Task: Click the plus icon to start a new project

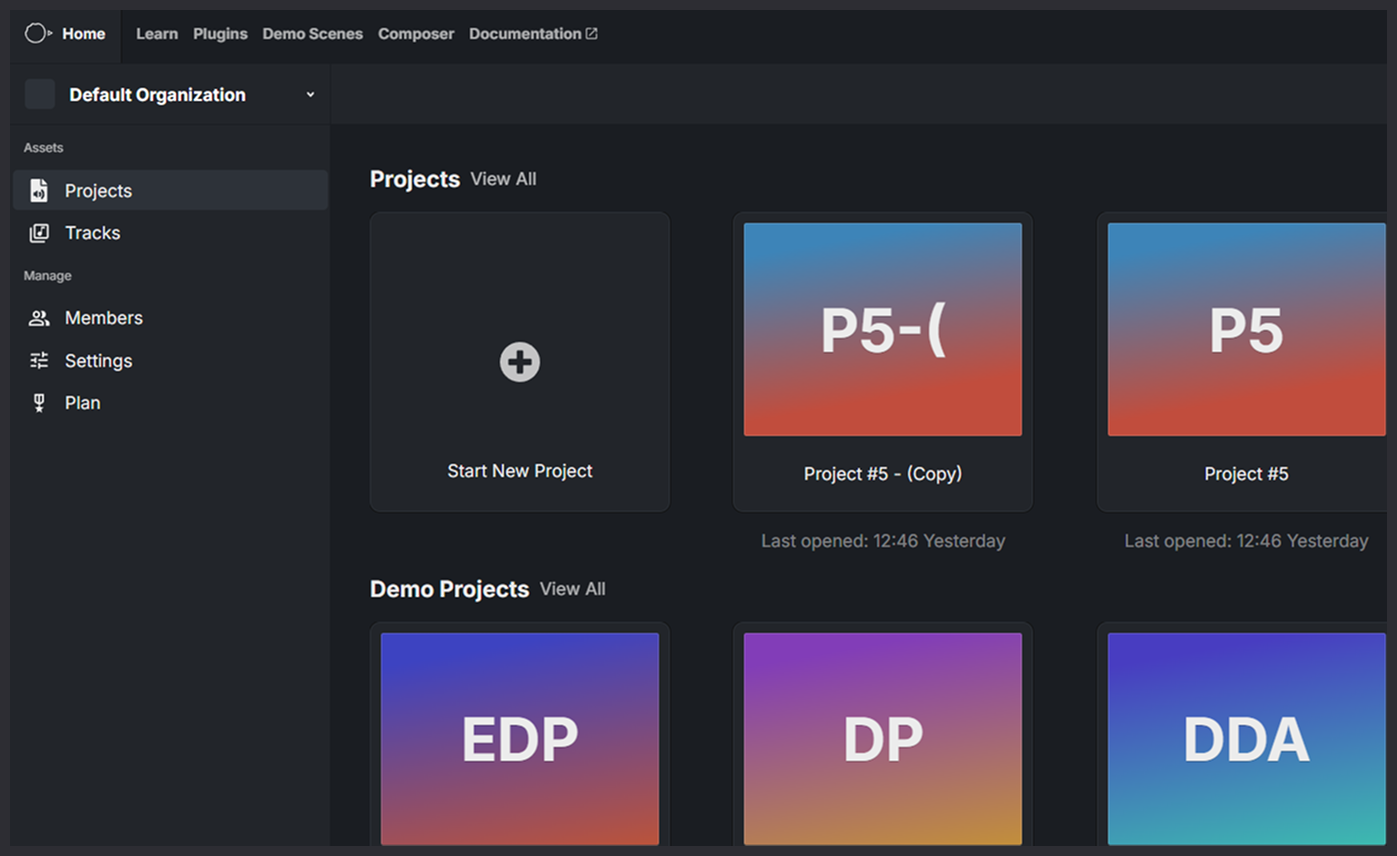Action: pyautogui.click(x=519, y=362)
